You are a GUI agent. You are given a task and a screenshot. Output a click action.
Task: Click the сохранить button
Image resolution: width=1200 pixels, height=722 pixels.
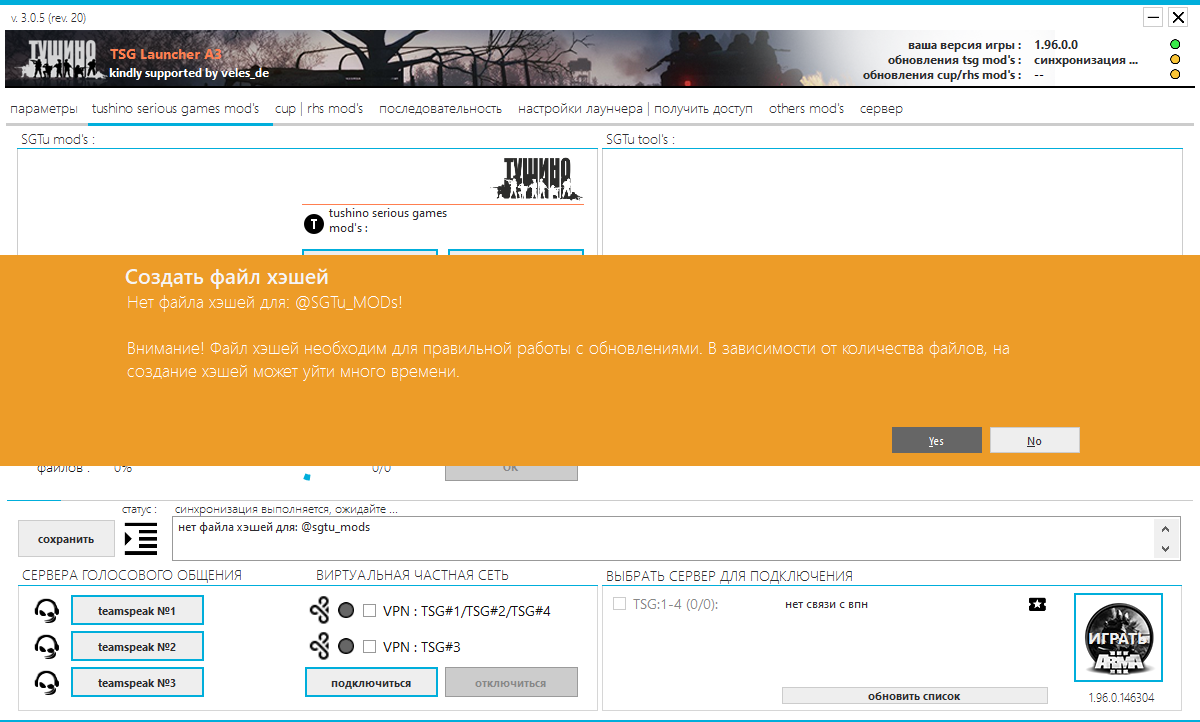(66, 539)
